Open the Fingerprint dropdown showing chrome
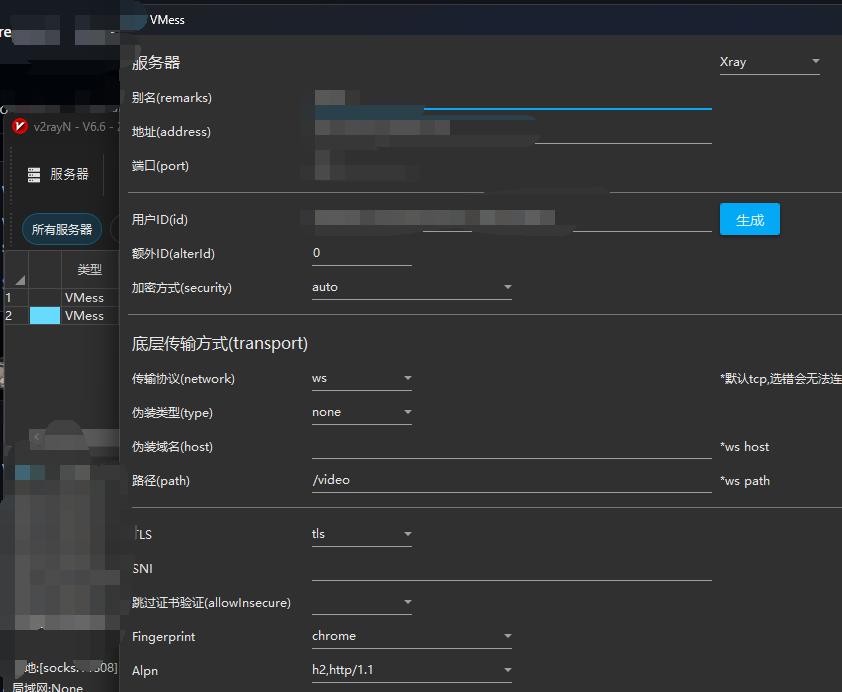The height and width of the screenshot is (692, 842). click(x=410, y=636)
